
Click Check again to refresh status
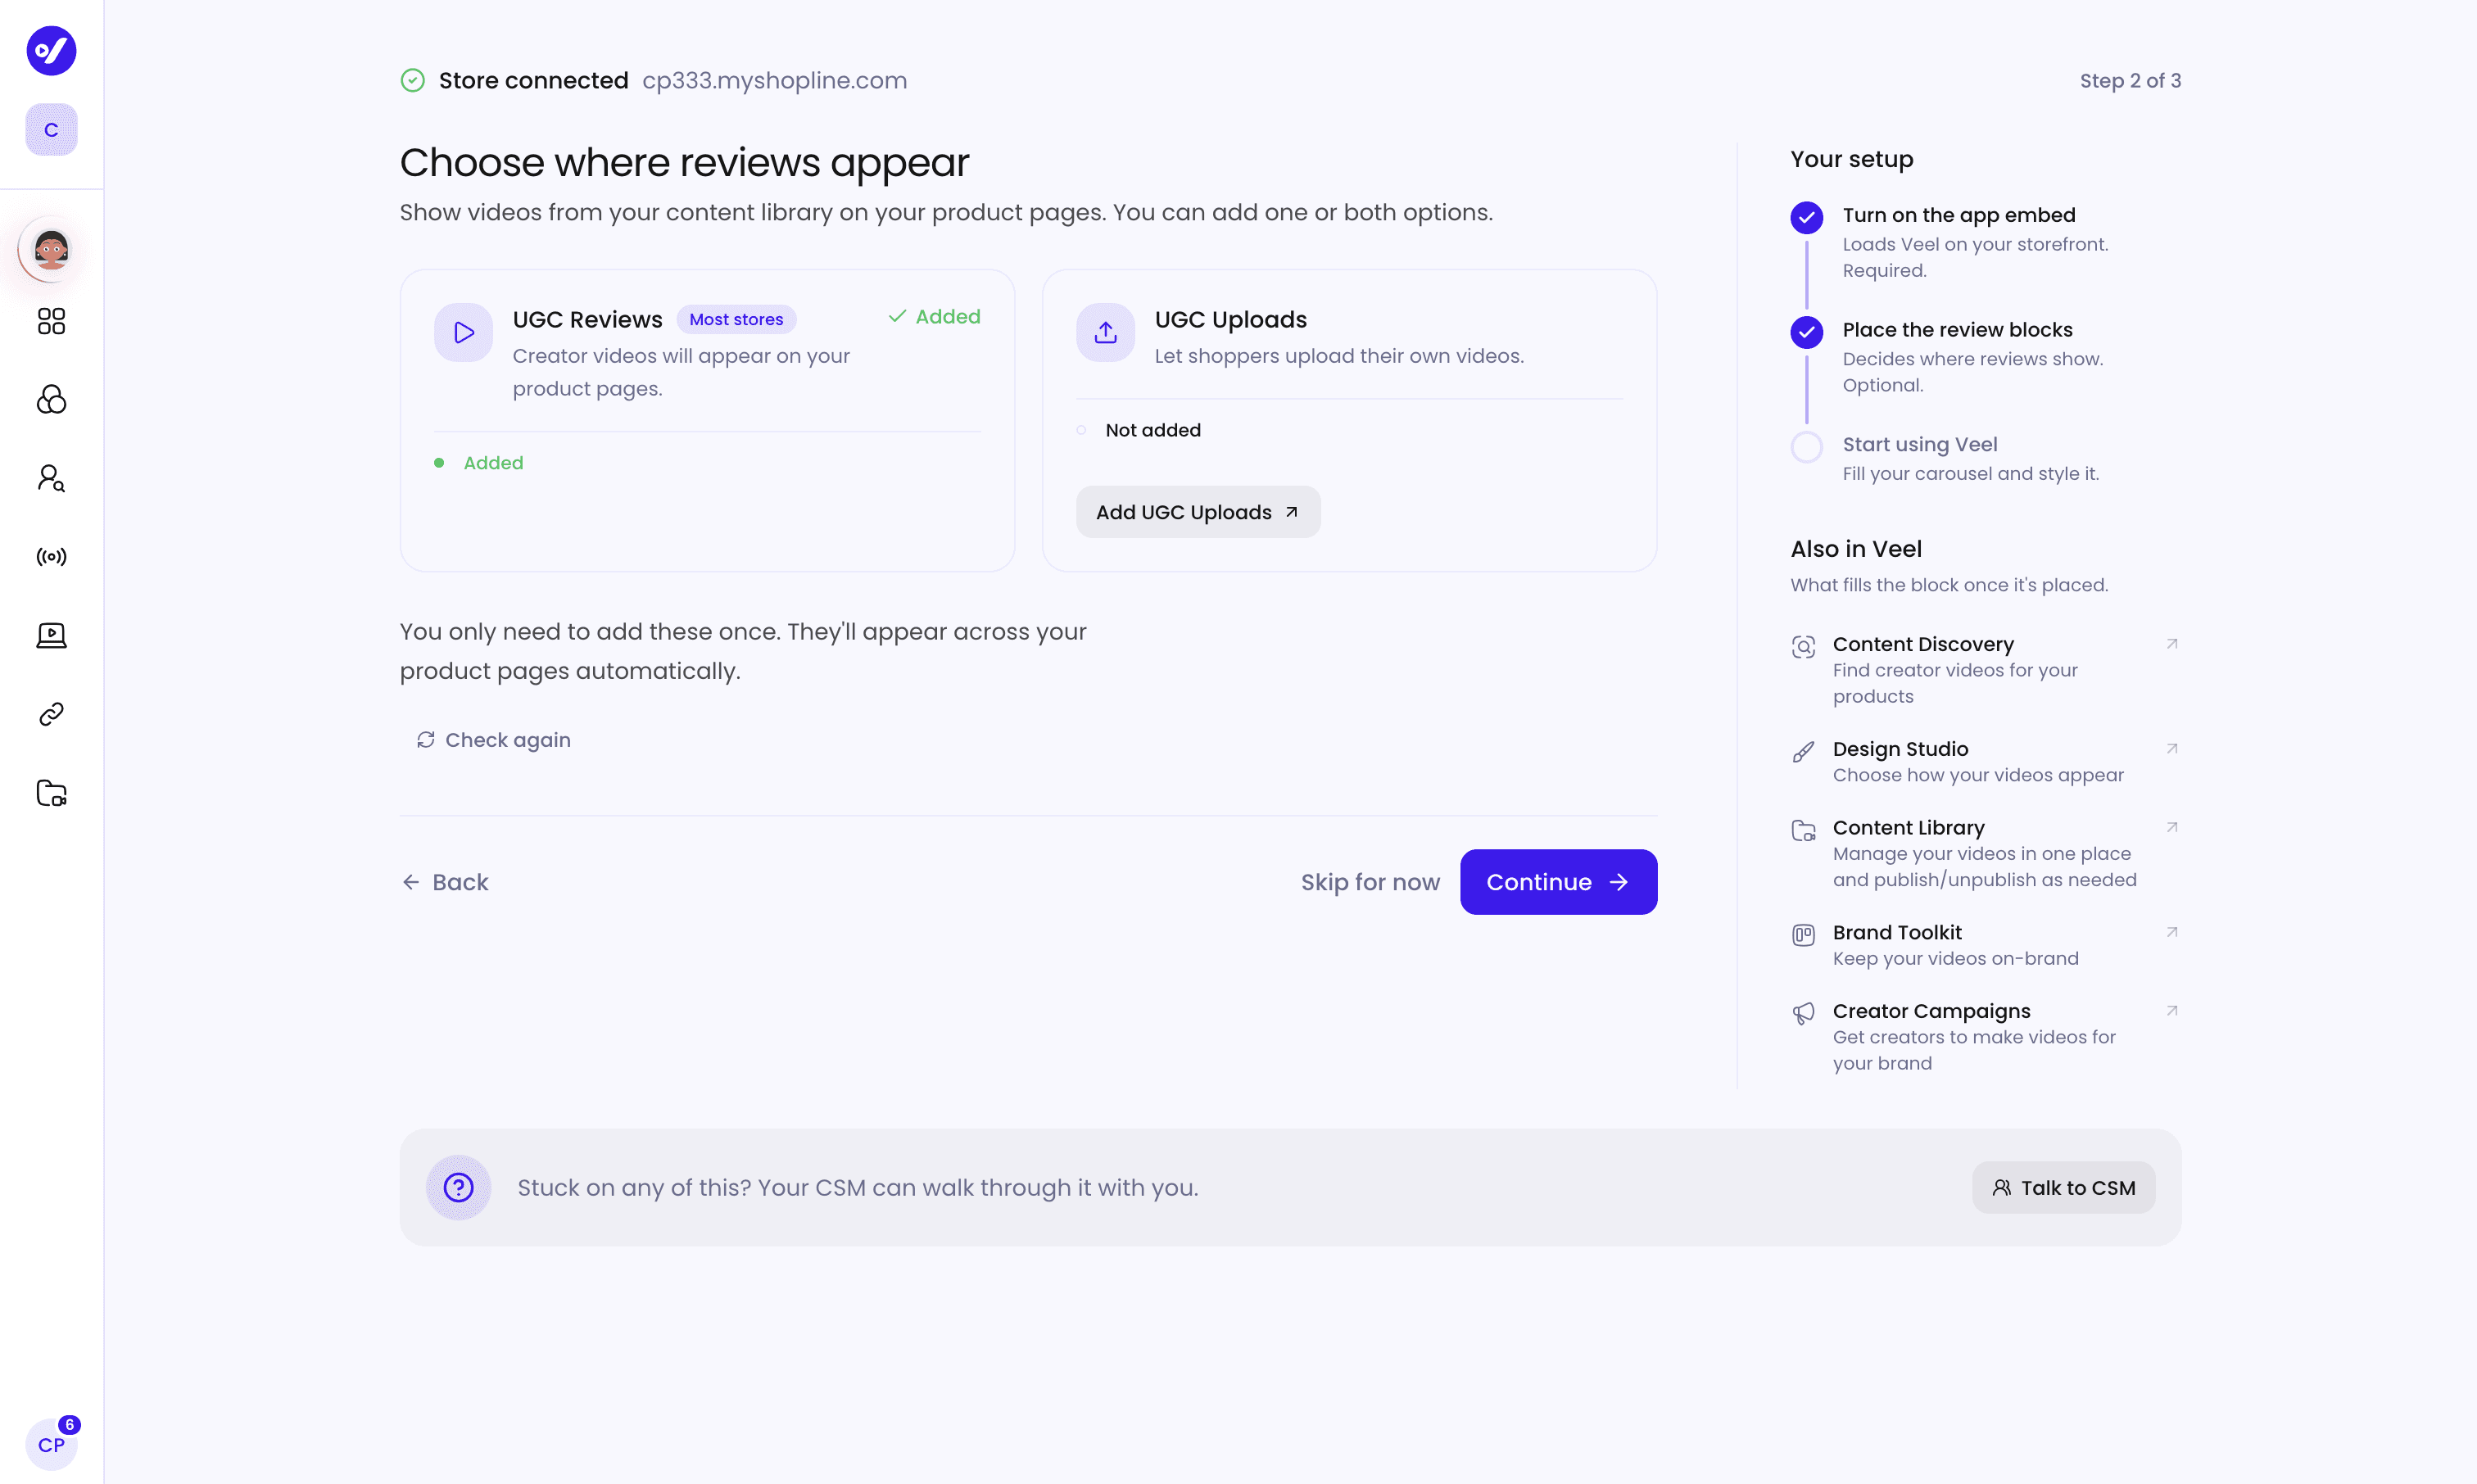[x=494, y=740]
